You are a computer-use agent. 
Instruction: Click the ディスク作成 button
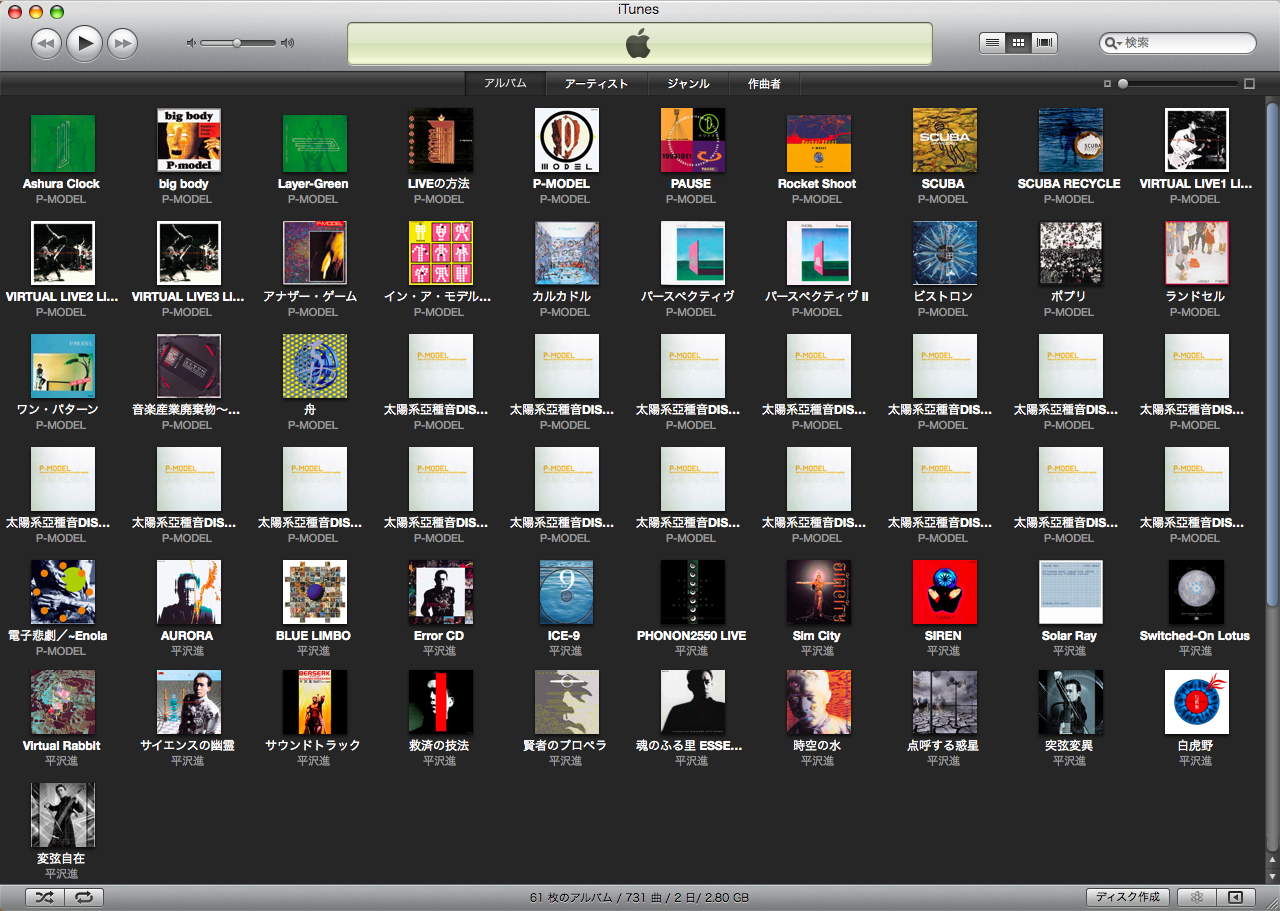pyautogui.click(x=1127, y=897)
